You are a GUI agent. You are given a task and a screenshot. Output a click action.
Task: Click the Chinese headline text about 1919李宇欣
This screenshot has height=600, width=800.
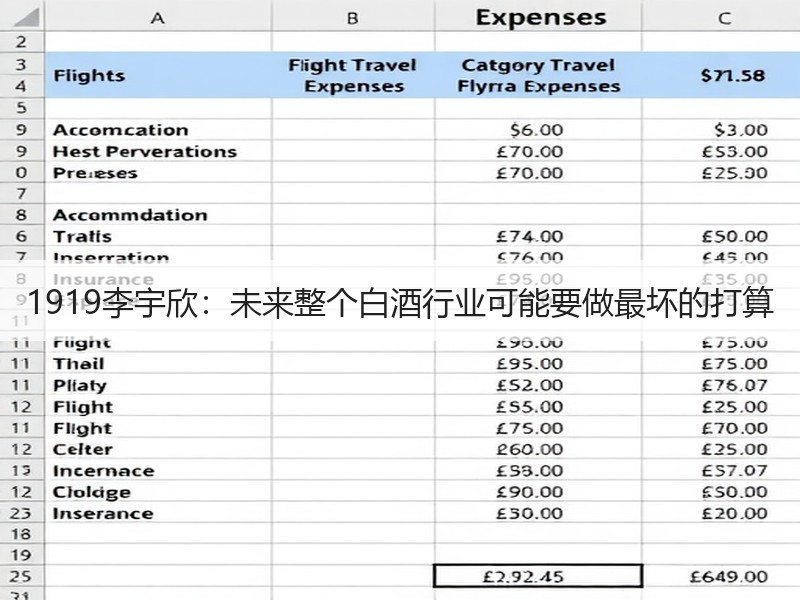pyautogui.click(x=400, y=303)
